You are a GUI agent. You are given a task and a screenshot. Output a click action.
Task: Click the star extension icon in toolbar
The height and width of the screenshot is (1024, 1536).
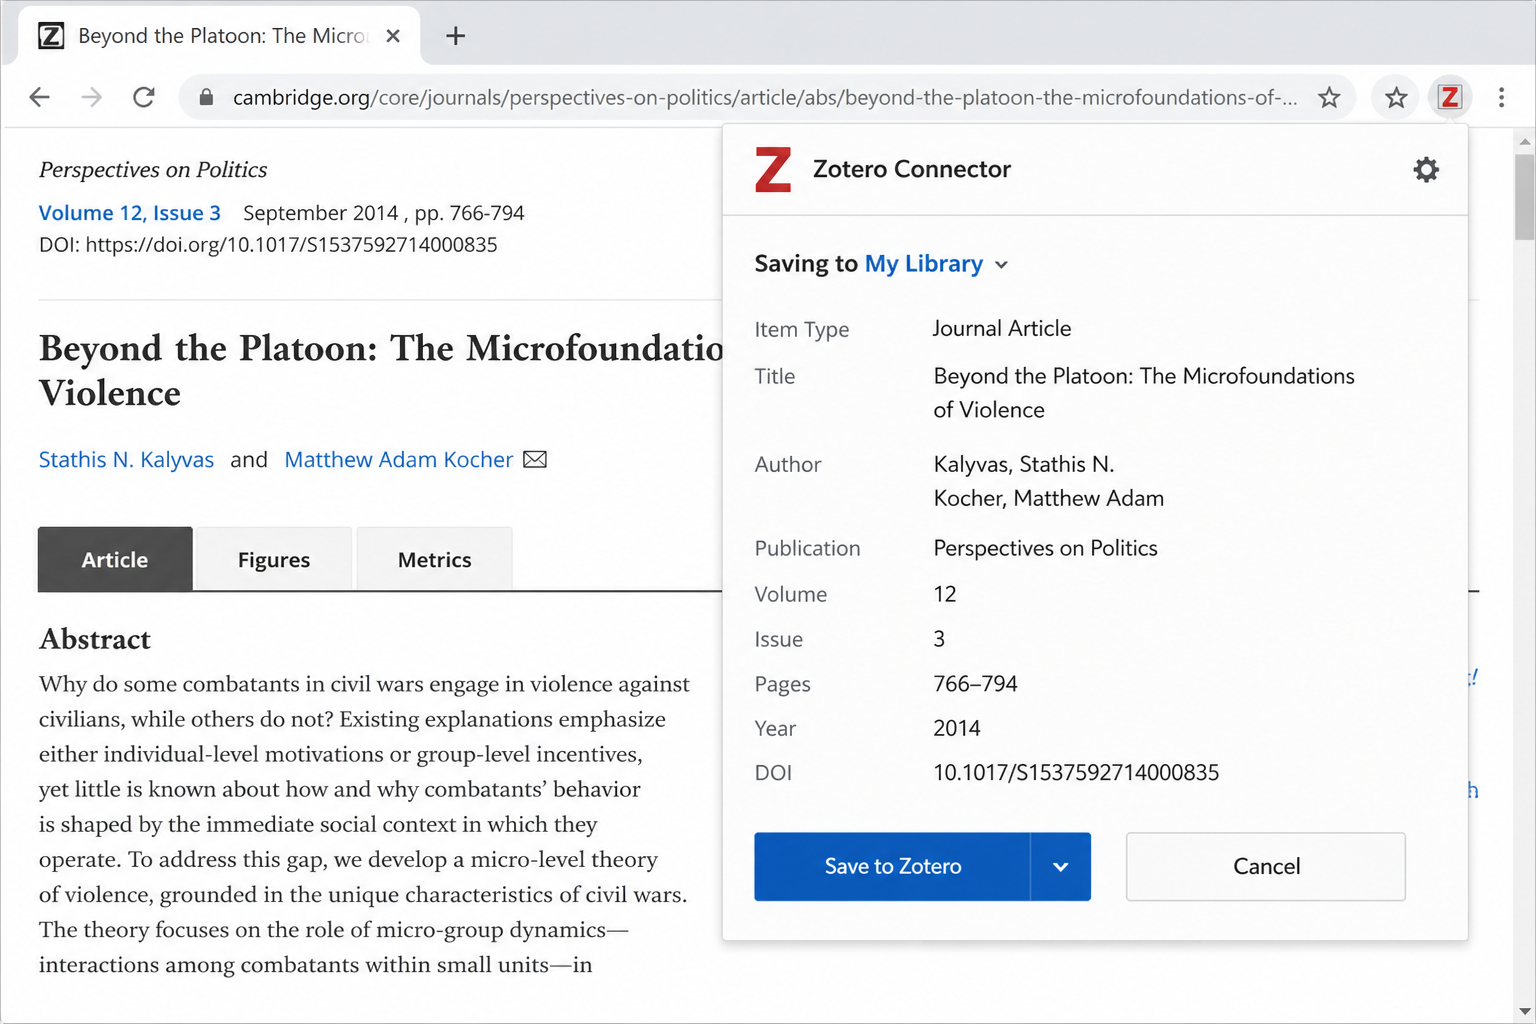(1396, 97)
